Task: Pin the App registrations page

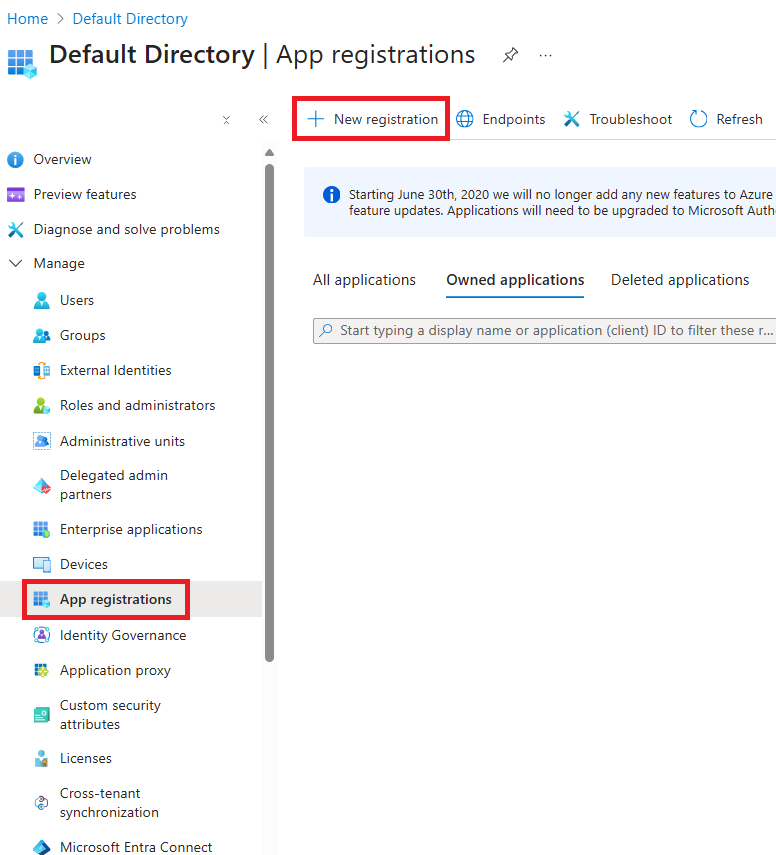Action: (510, 55)
